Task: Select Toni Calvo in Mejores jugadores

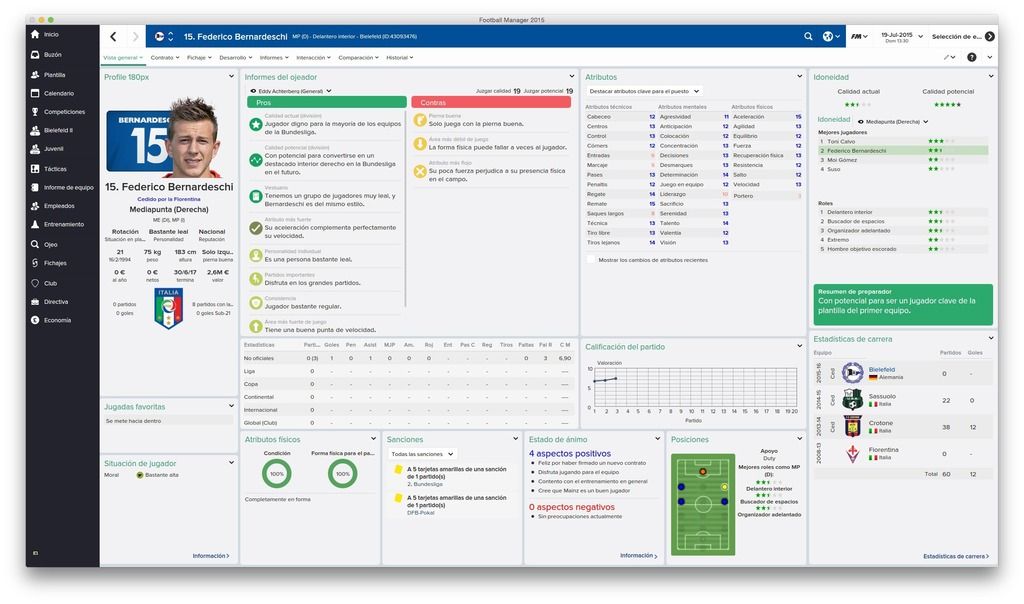Action: pyautogui.click(x=902, y=141)
